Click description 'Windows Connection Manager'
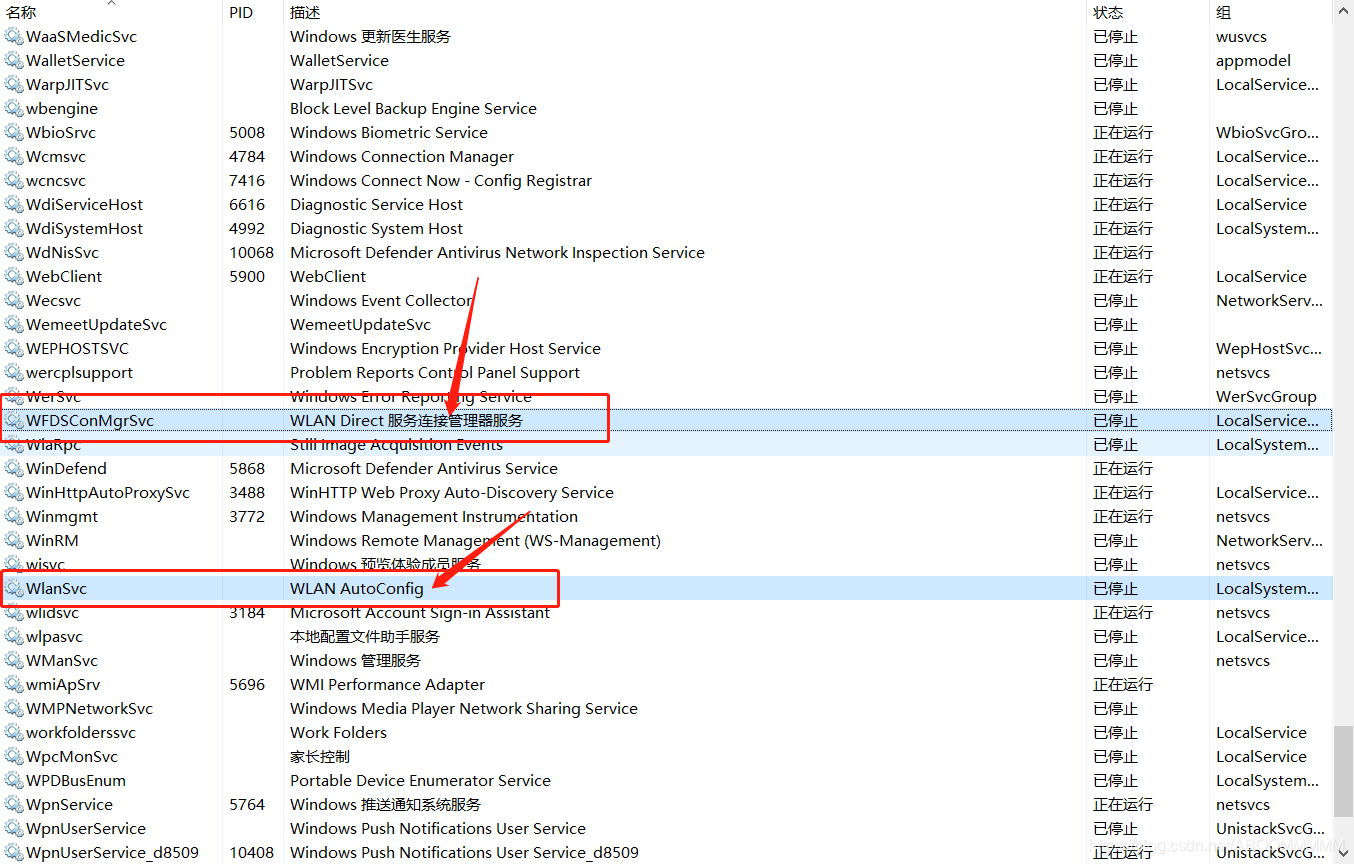 pos(402,156)
